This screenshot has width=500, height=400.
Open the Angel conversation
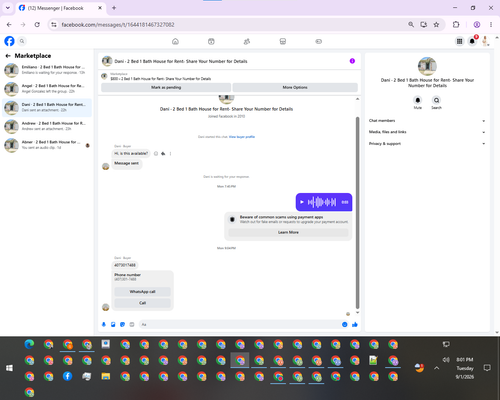(x=47, y=89)
